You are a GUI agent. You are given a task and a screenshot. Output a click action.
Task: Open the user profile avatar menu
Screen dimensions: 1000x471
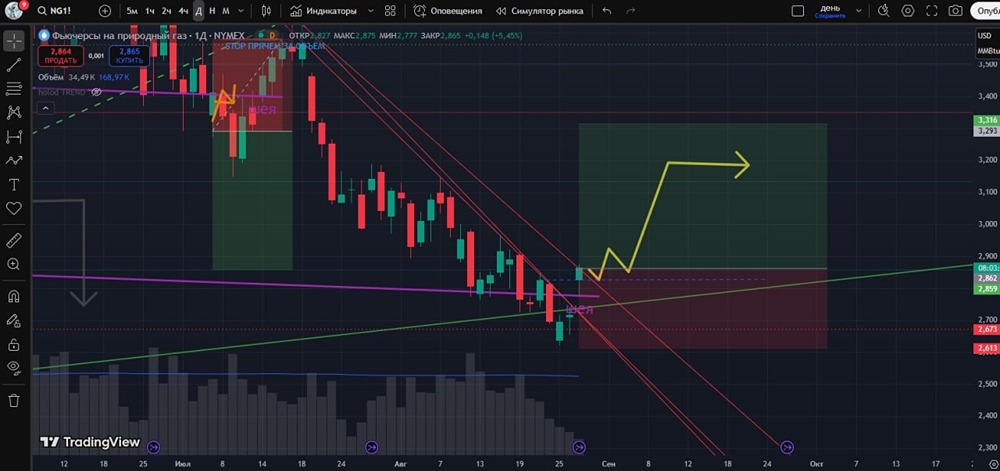(x=14, y=10)
